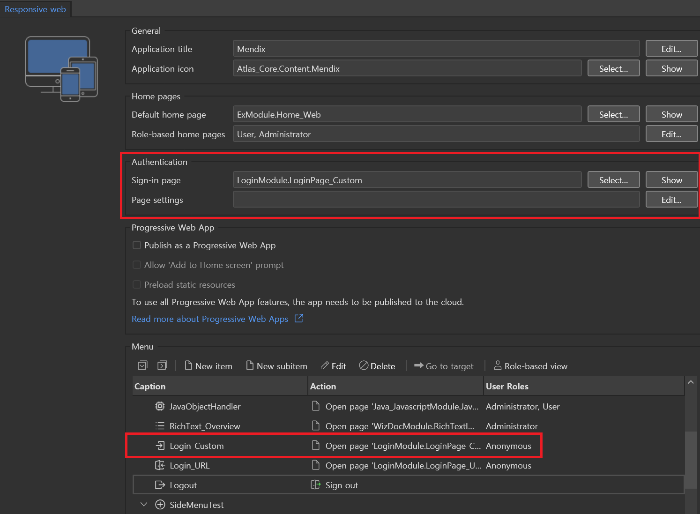
Task: Click the RichText_Overview list icon
Action: tap(160, 426)
